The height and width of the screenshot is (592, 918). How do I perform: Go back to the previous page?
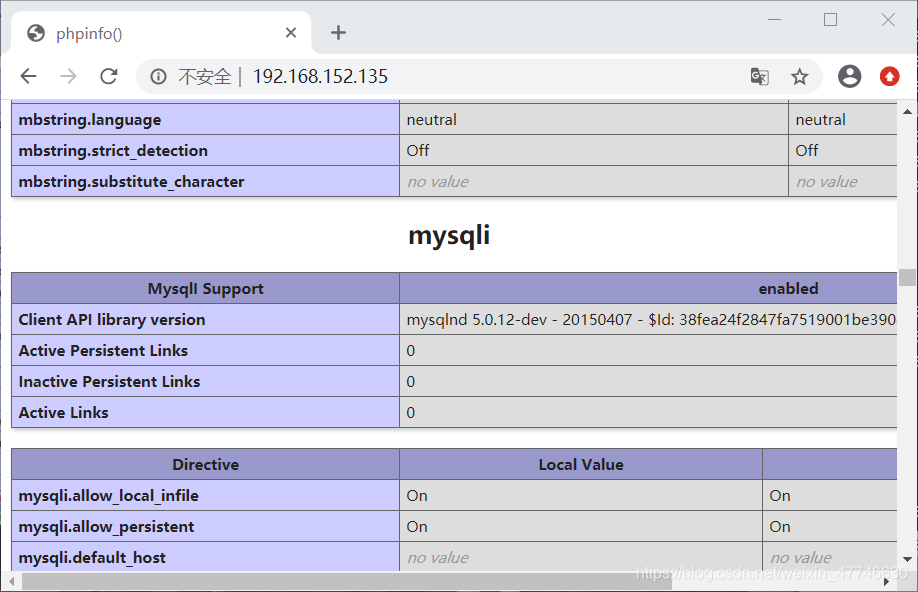[x=28, y=76]
